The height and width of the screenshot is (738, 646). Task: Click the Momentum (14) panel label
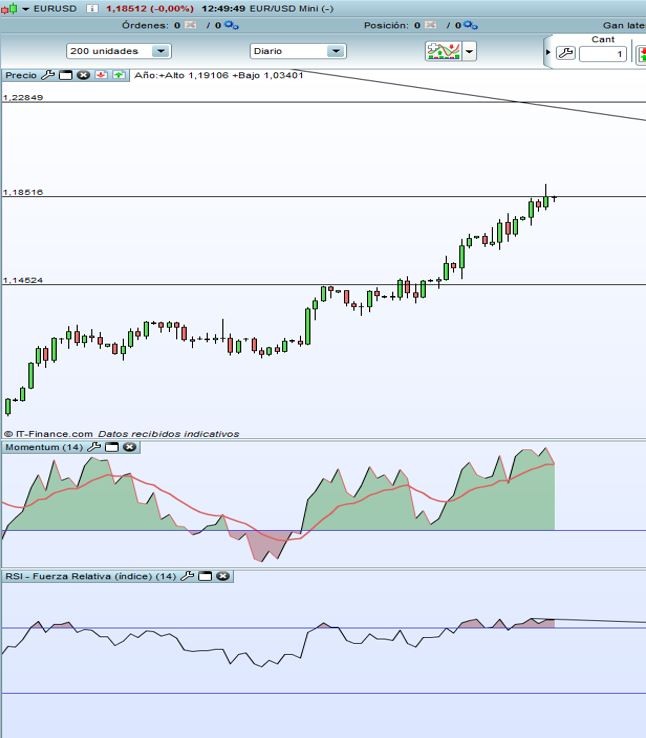(44, 447)
